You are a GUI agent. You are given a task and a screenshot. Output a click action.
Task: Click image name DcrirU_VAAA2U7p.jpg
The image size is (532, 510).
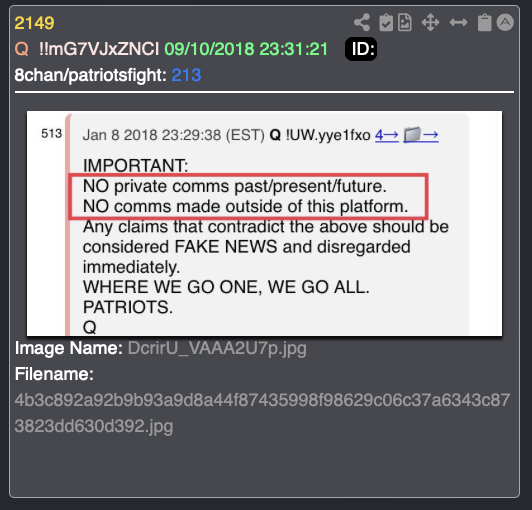pos(217,348)
